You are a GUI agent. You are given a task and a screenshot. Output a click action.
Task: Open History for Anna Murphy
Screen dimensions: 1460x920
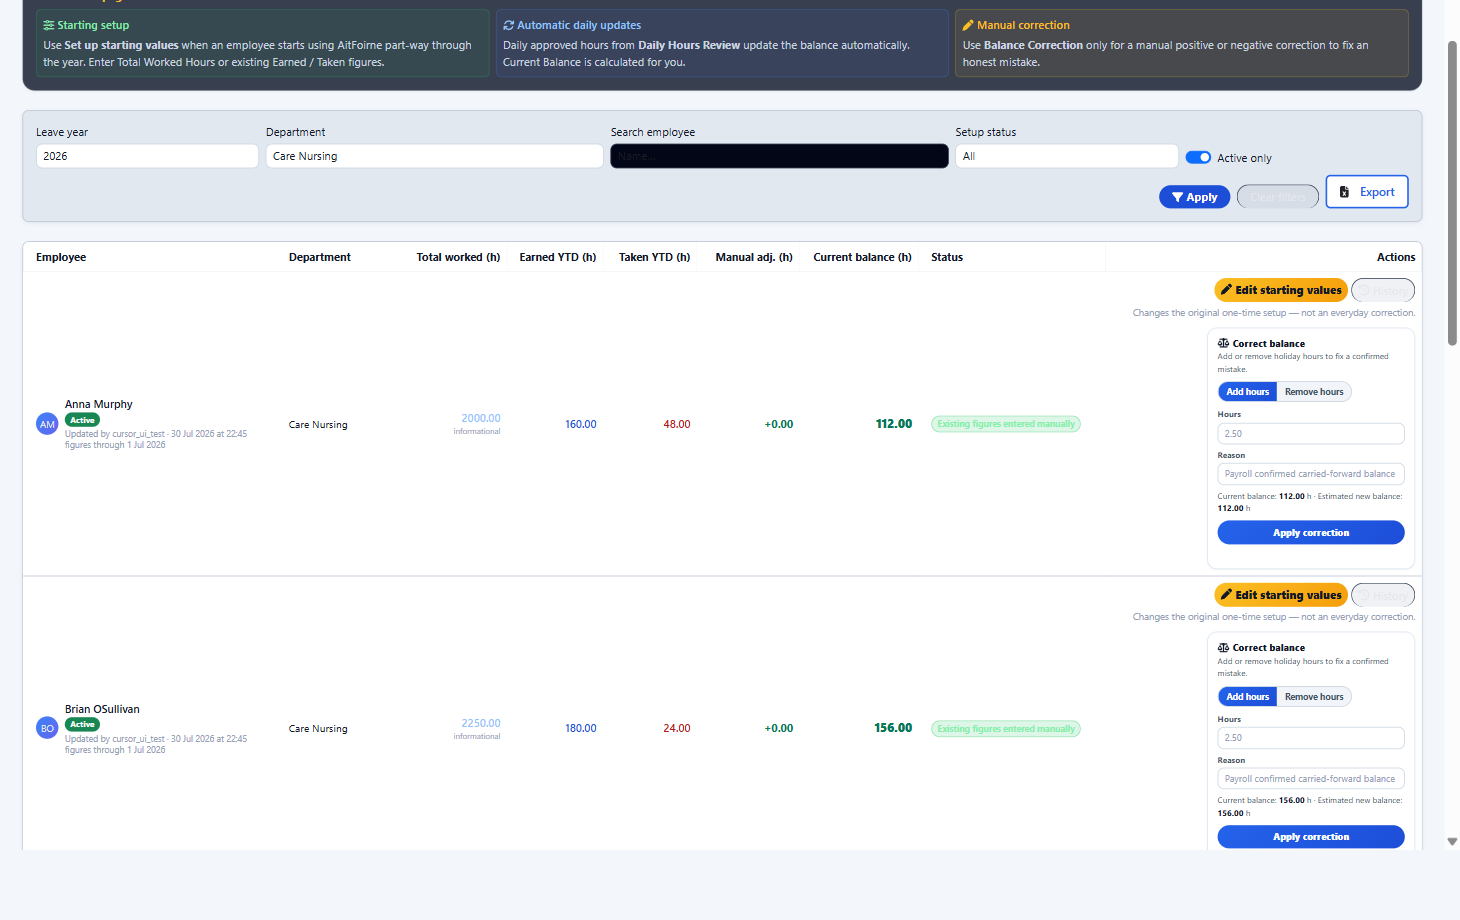[x=1383, y=290]
